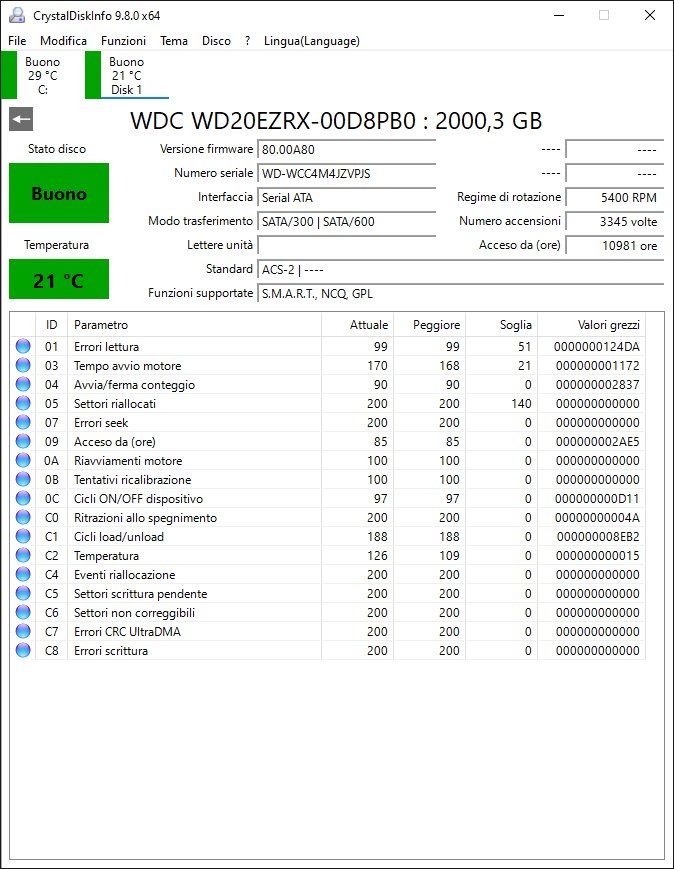Click status orb for Errori lettura row
674x869 pixels.
(x=23, y=346)
